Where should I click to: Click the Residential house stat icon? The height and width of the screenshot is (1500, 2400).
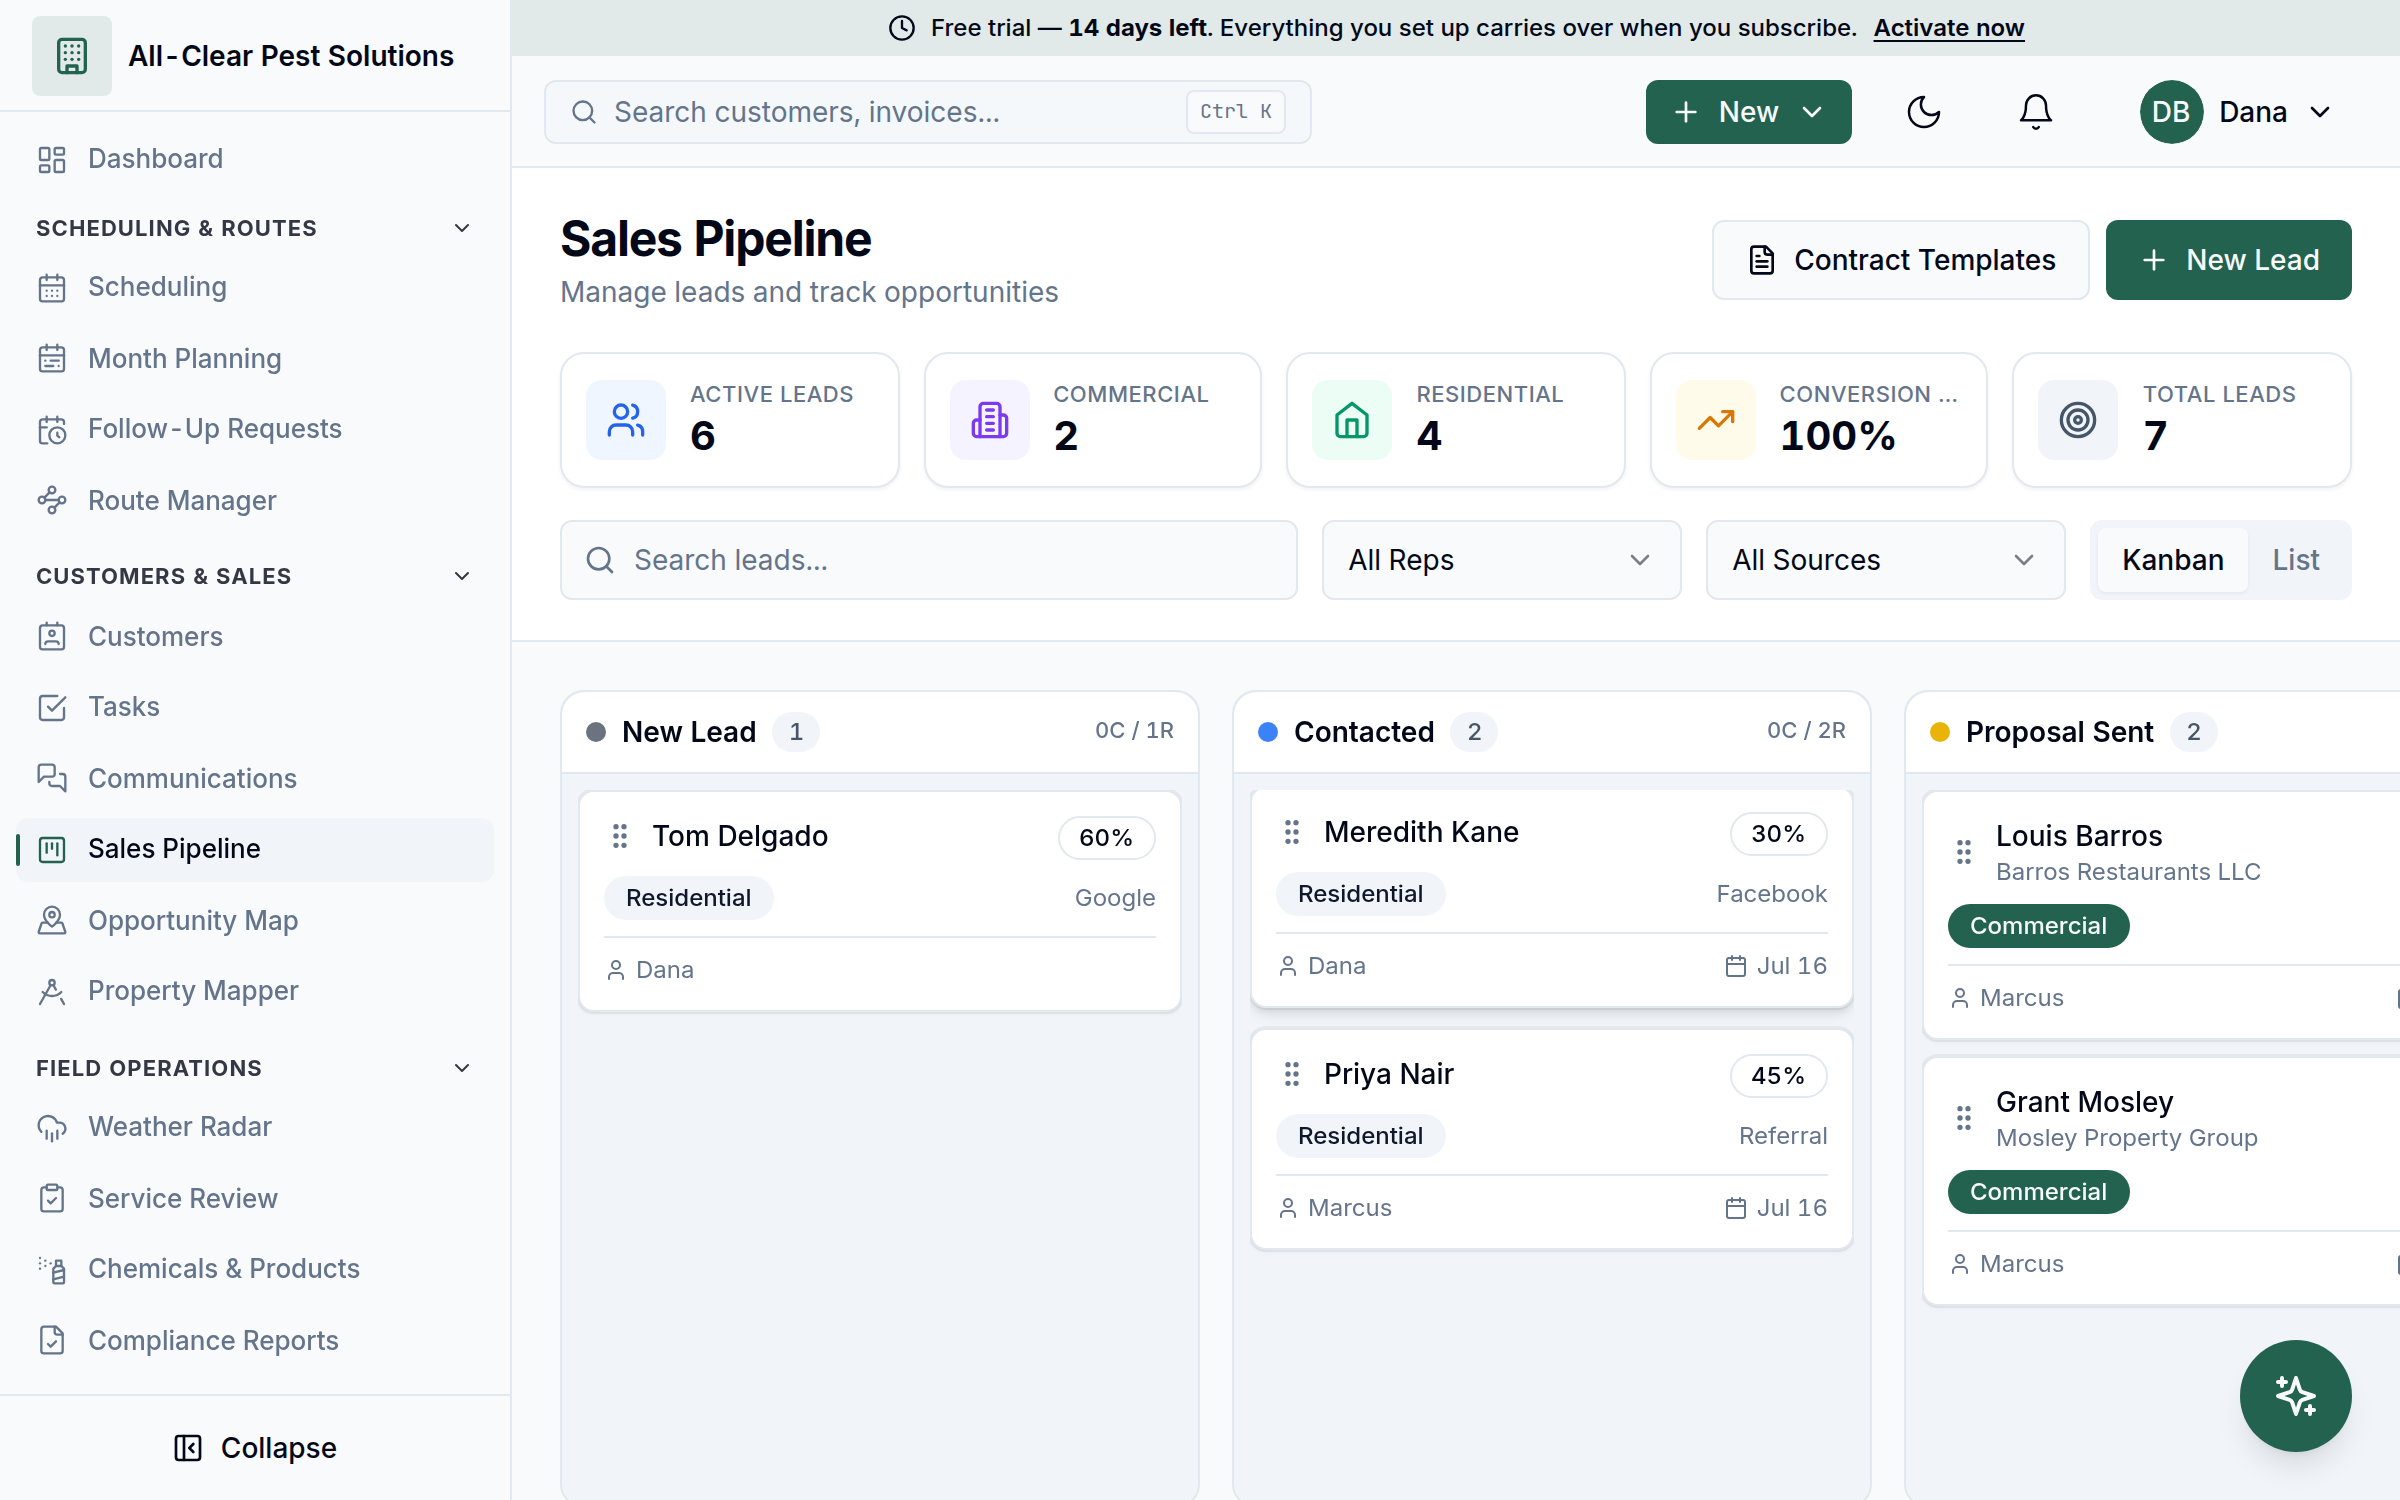click(x=1352, y=420)
